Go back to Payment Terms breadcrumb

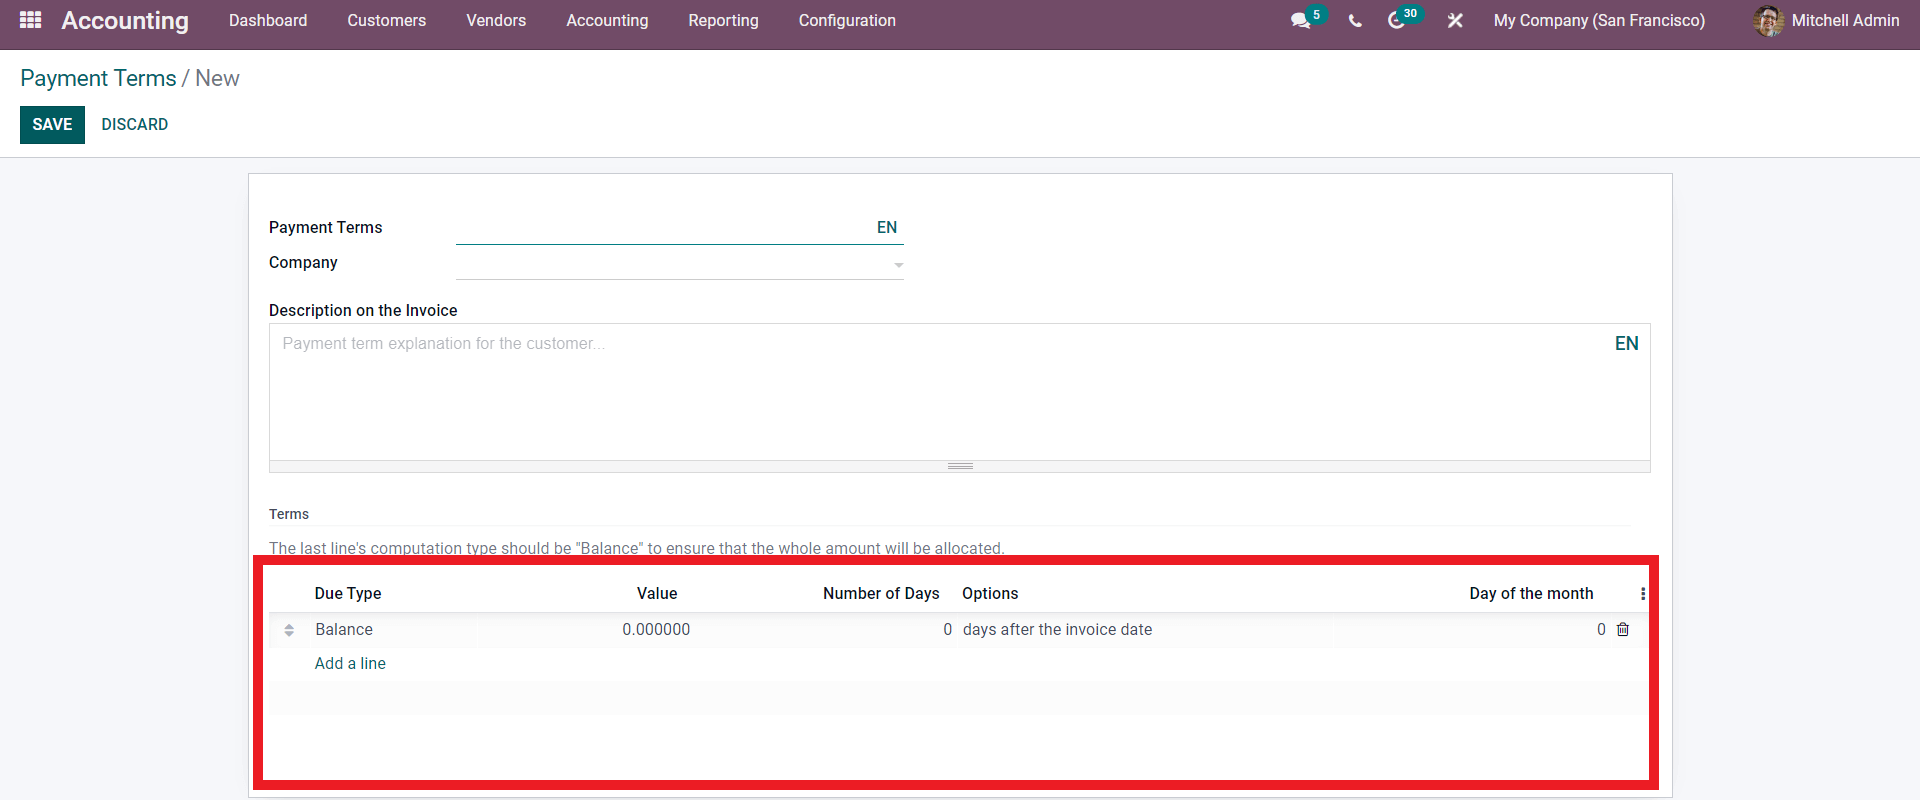(98, 78)
